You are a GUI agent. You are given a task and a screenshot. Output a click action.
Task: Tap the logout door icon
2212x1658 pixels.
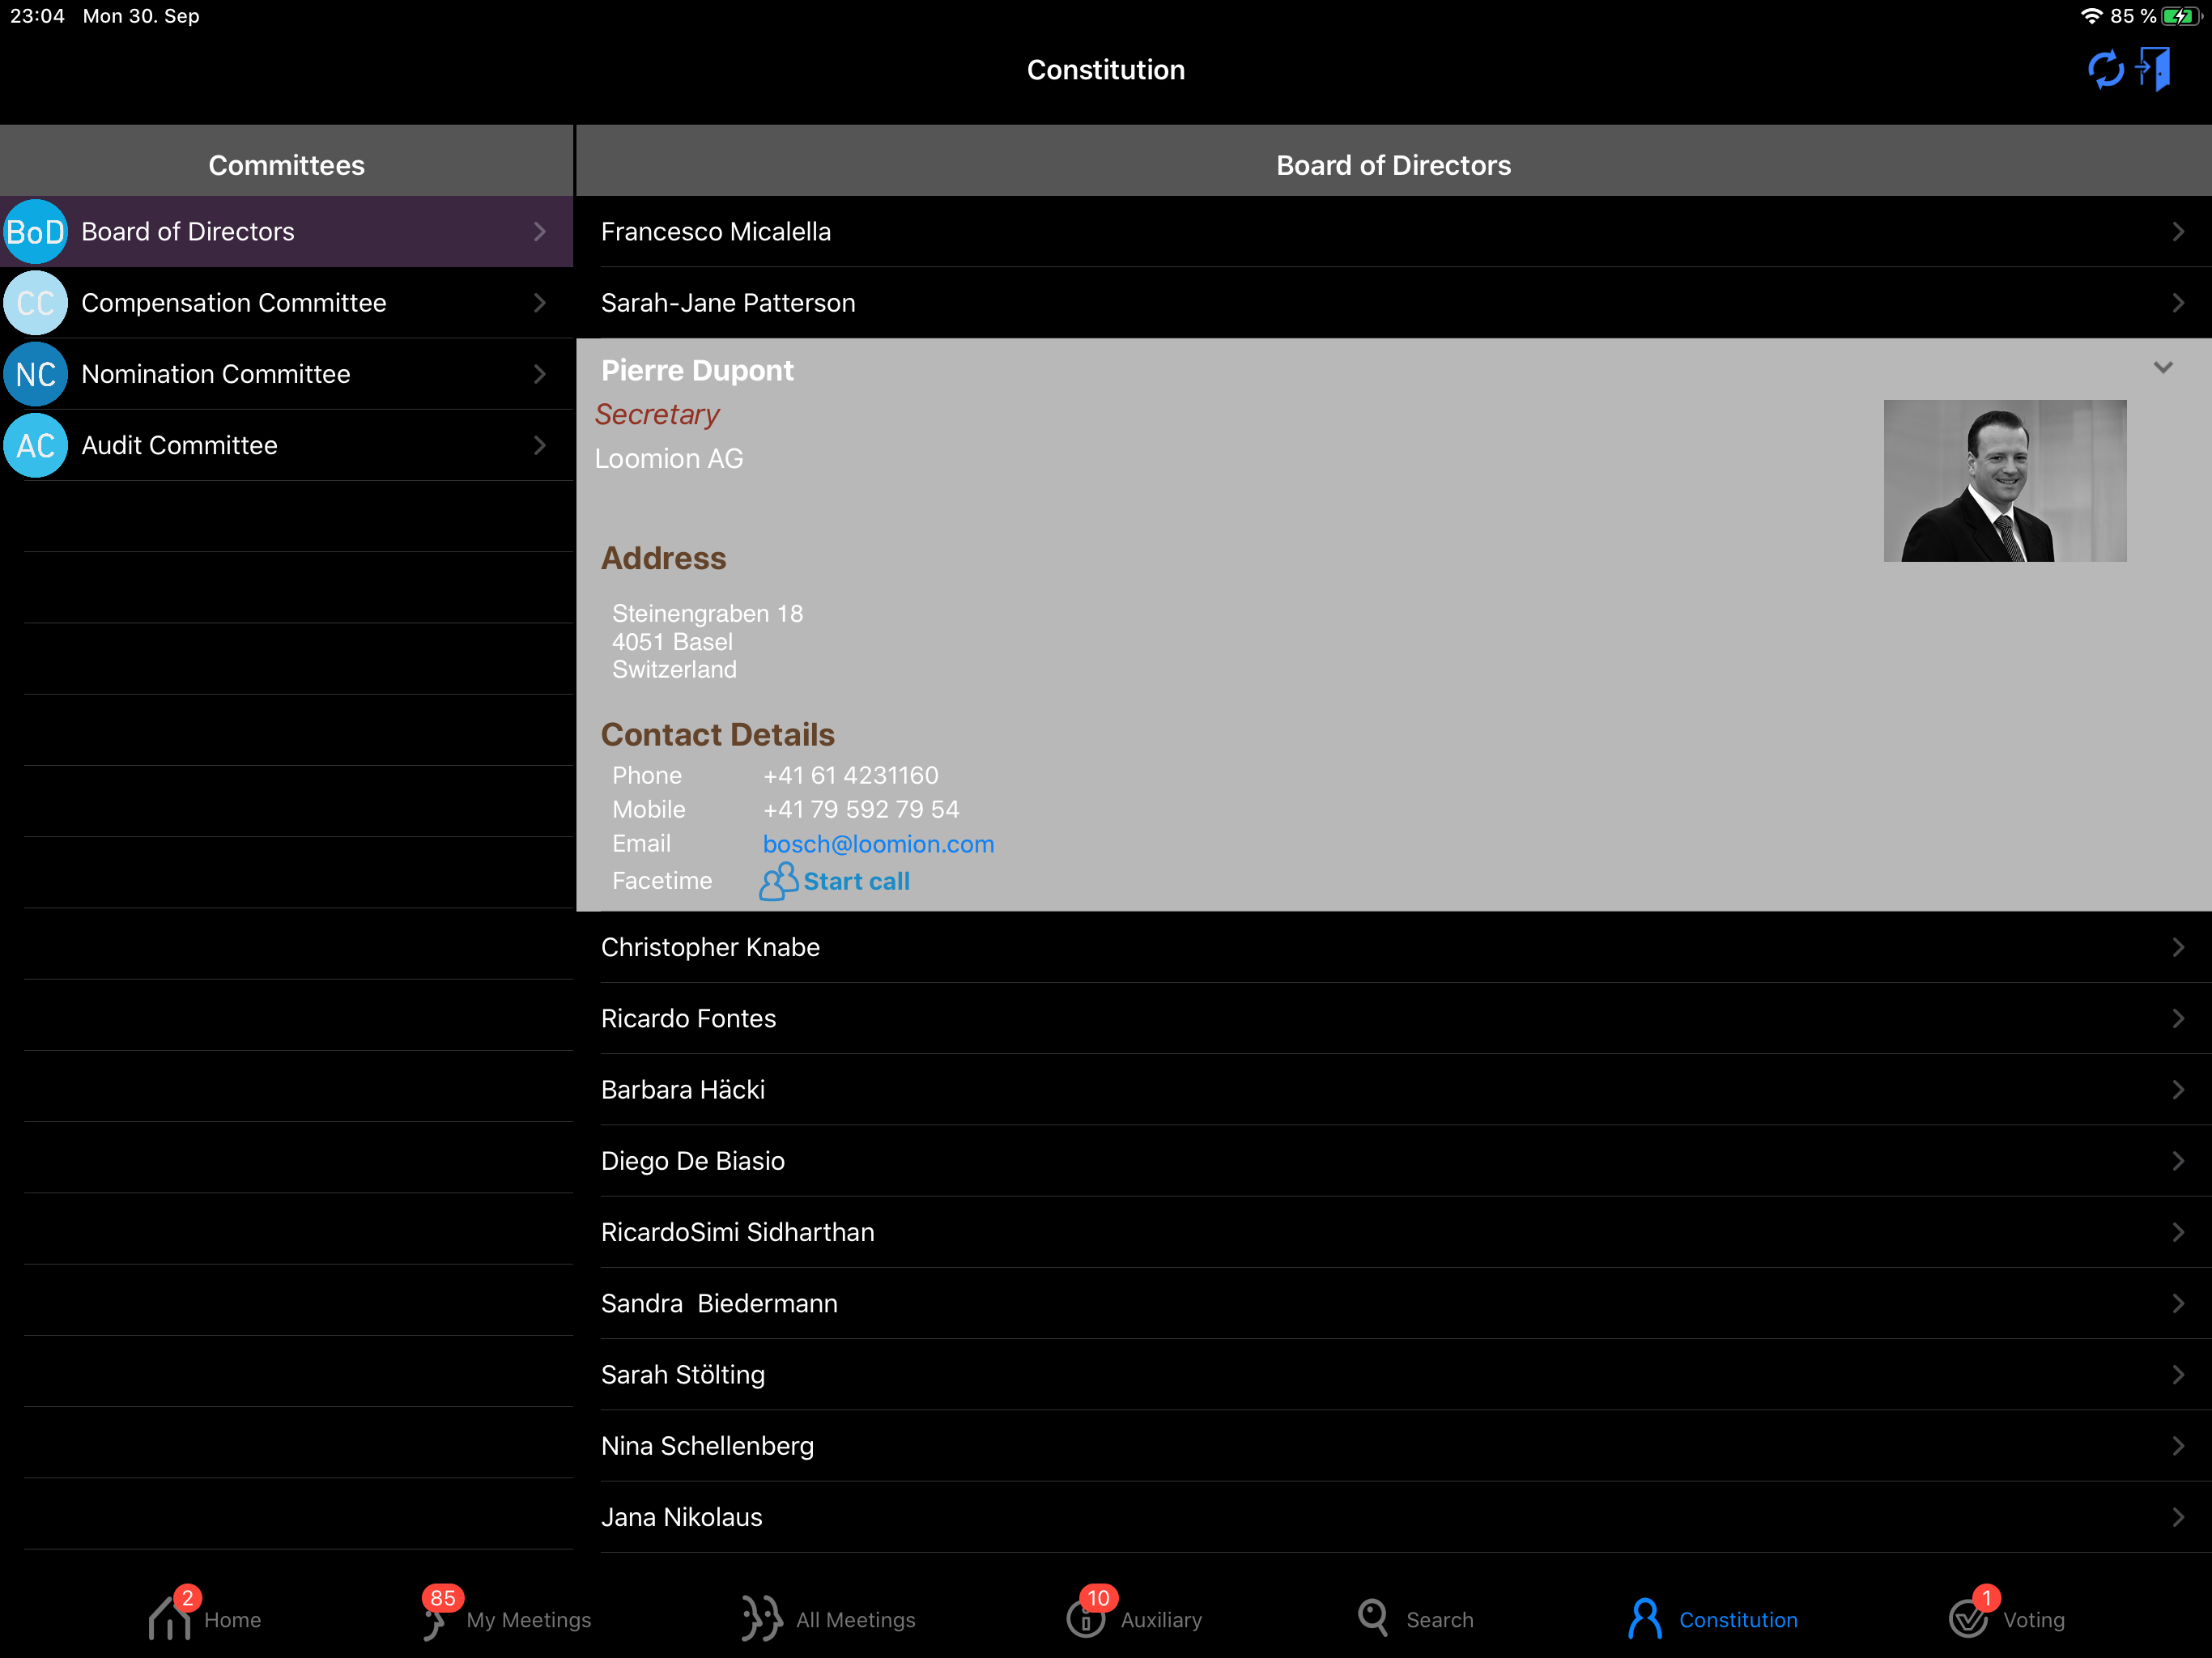tap(2153, 69)
